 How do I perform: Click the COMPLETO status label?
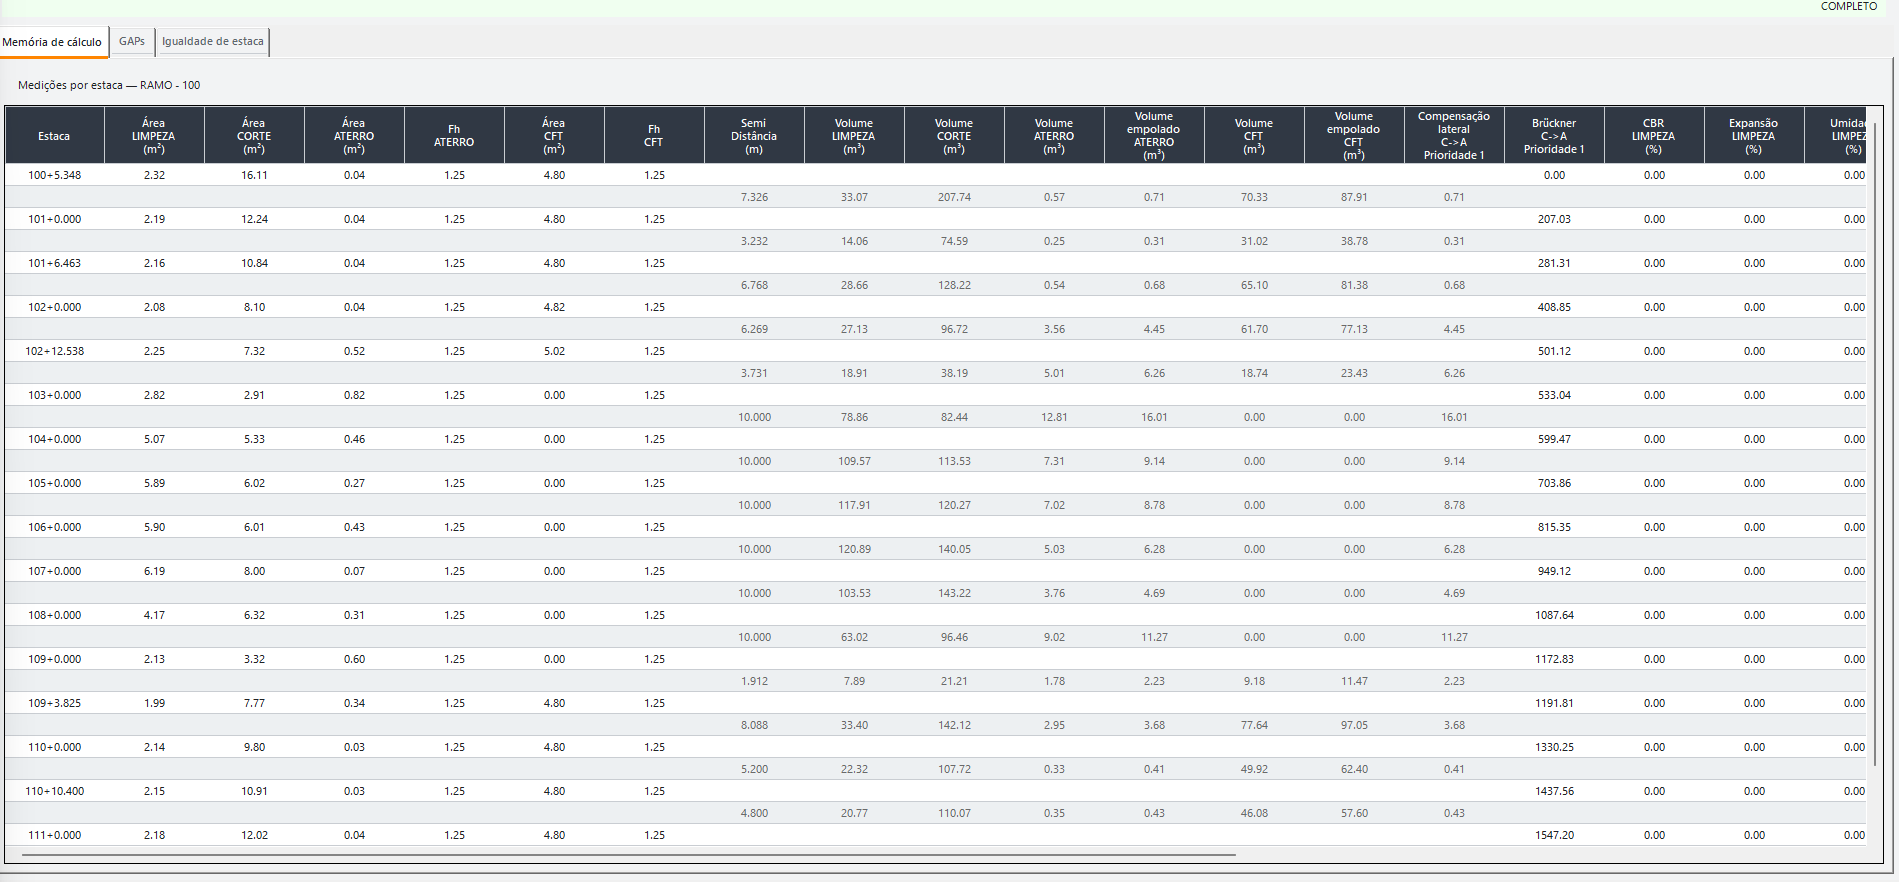[x=1849, y=6]
